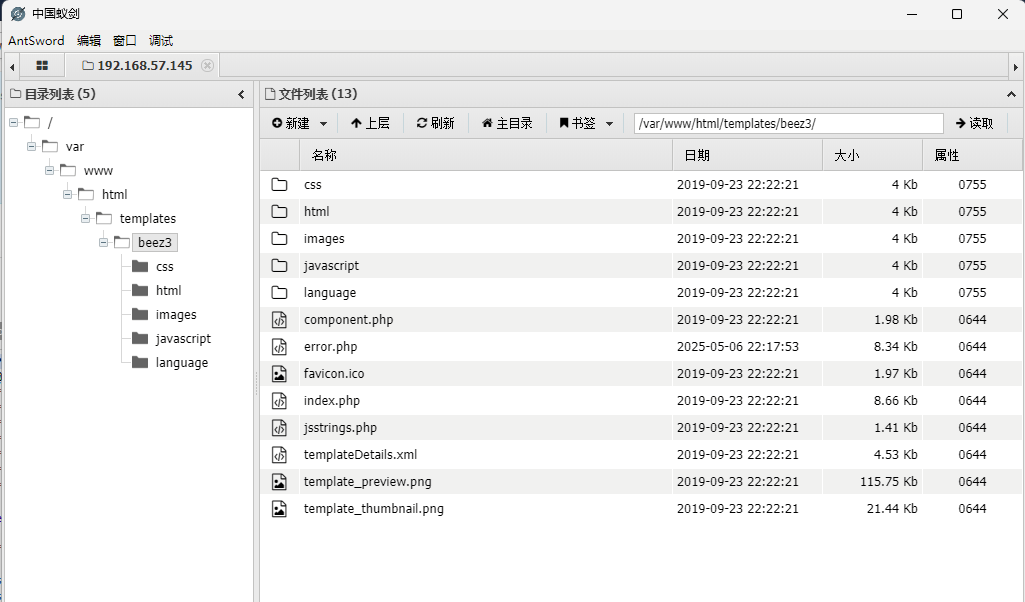Select language folder icon in tree

(140, 362)
